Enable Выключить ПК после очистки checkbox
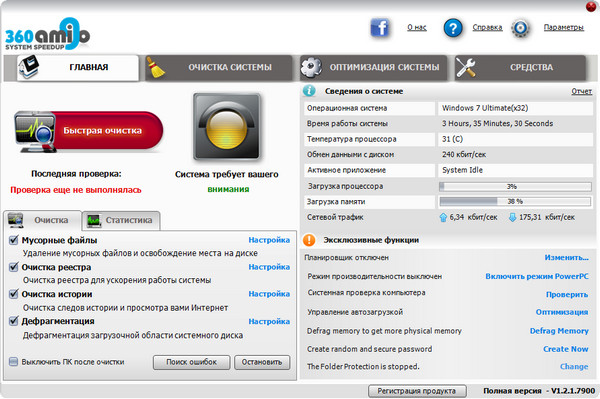The width and height of the screenshot is (600, 399). coord(13,362)
